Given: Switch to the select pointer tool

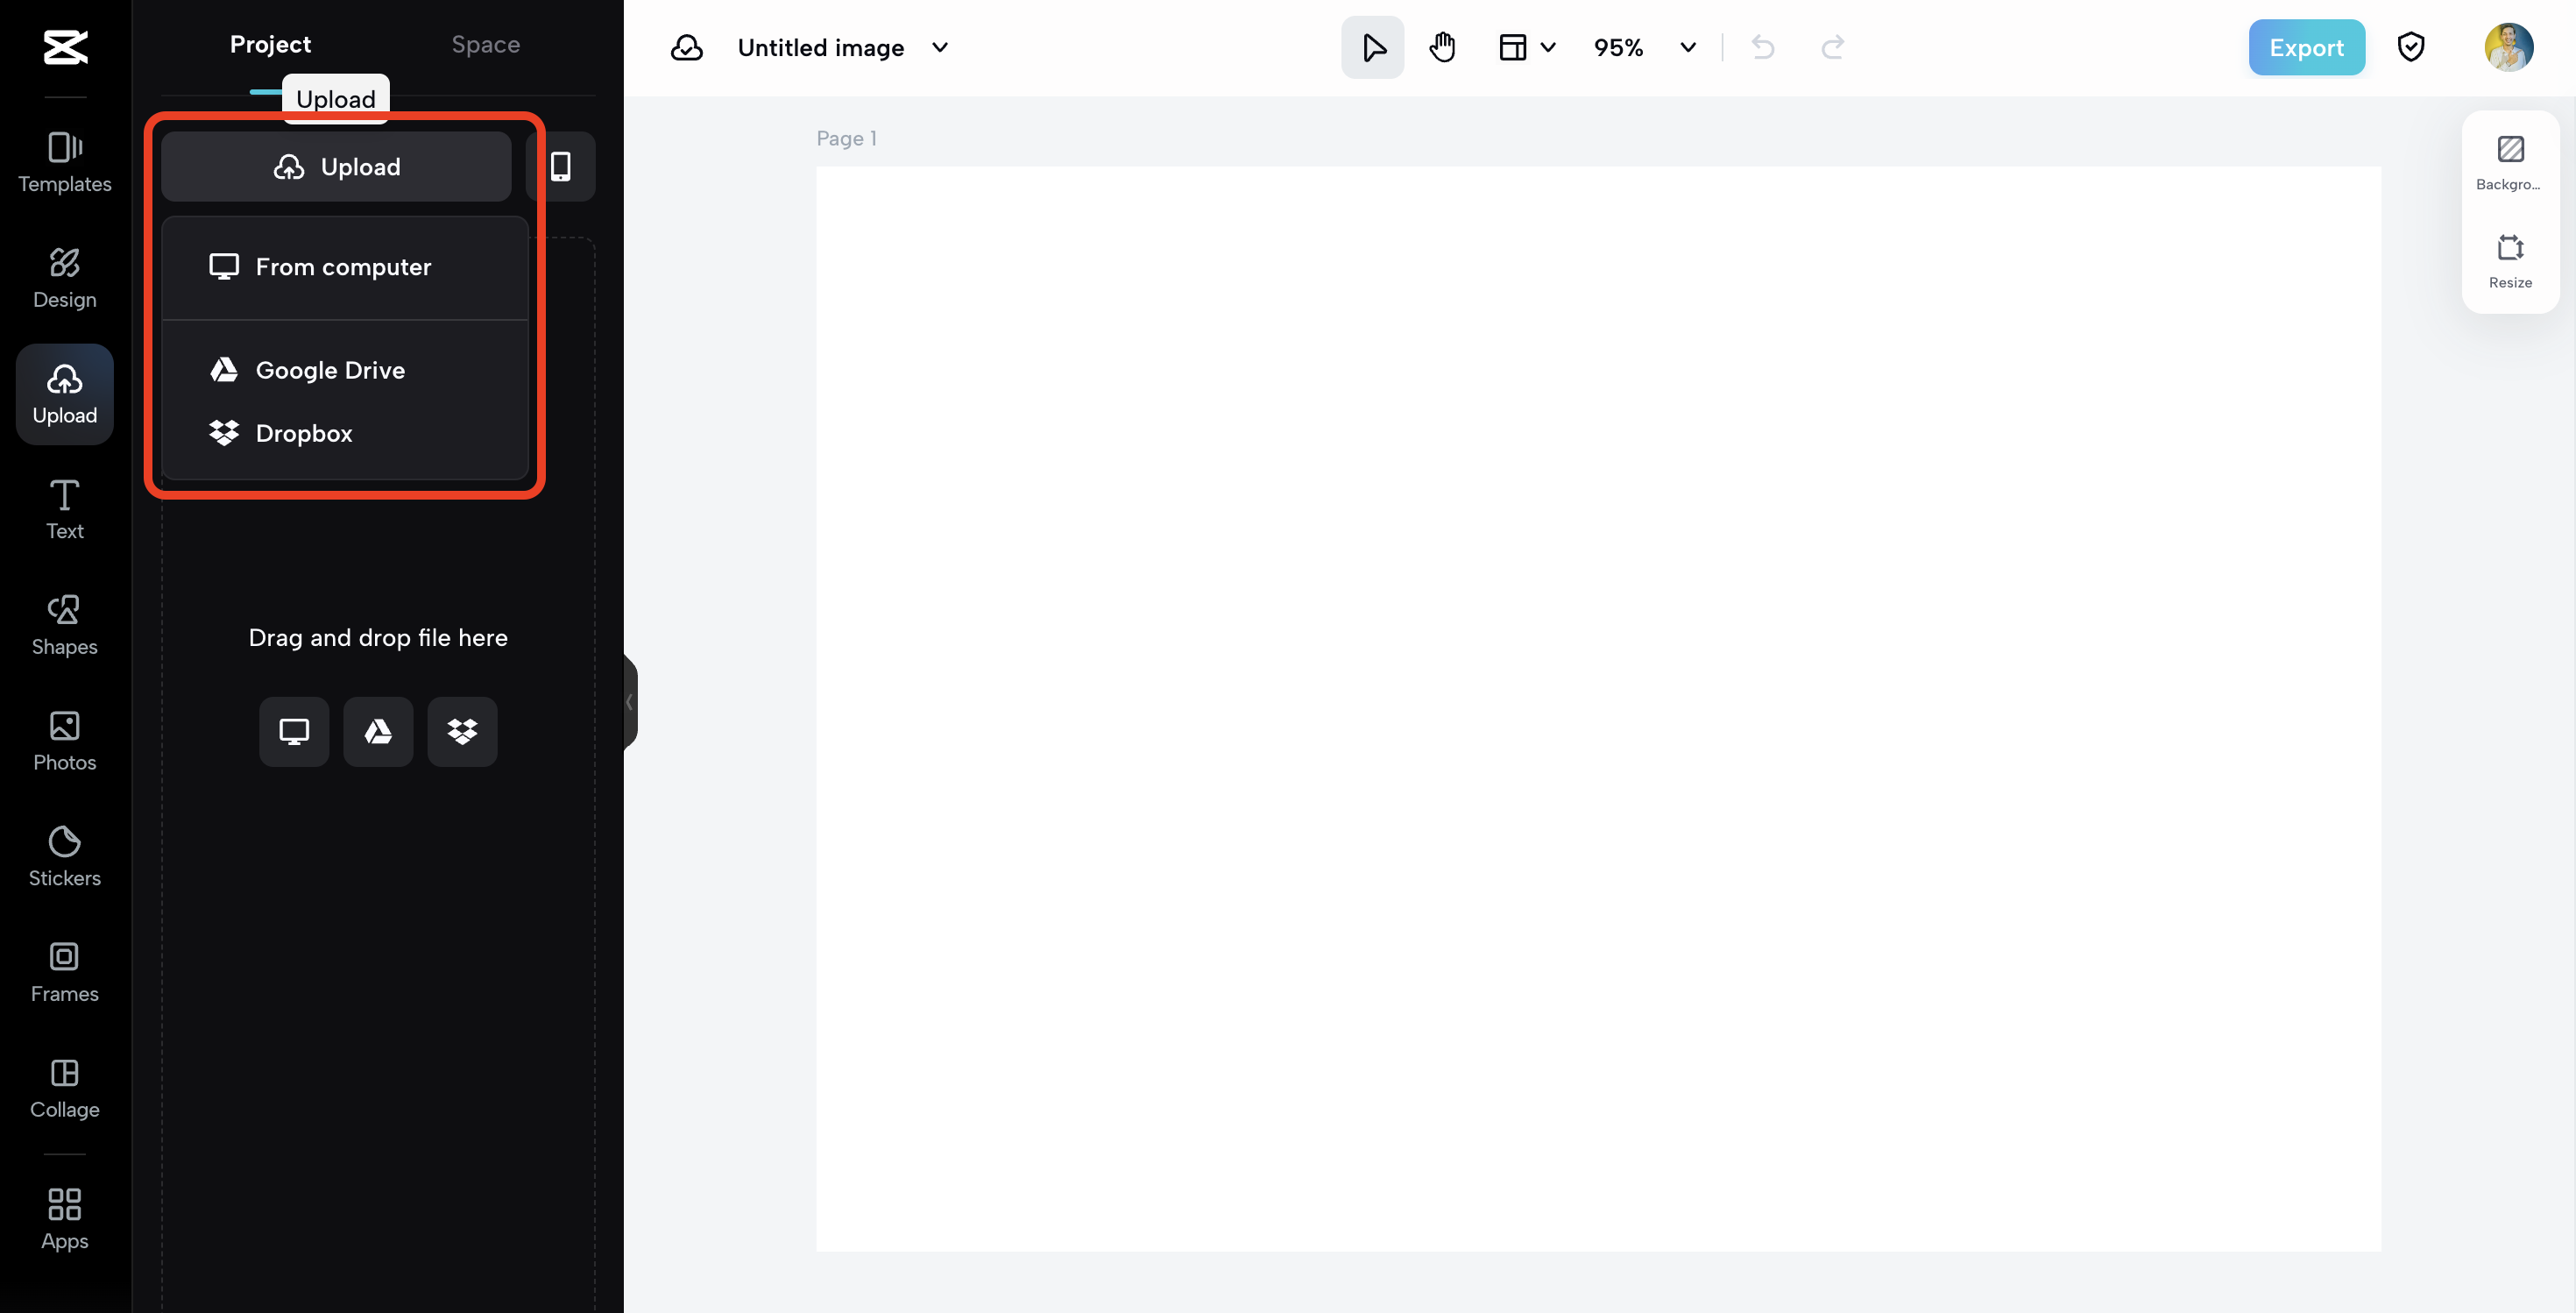Looking at the screenshot, I should (x=1372, y=47).
